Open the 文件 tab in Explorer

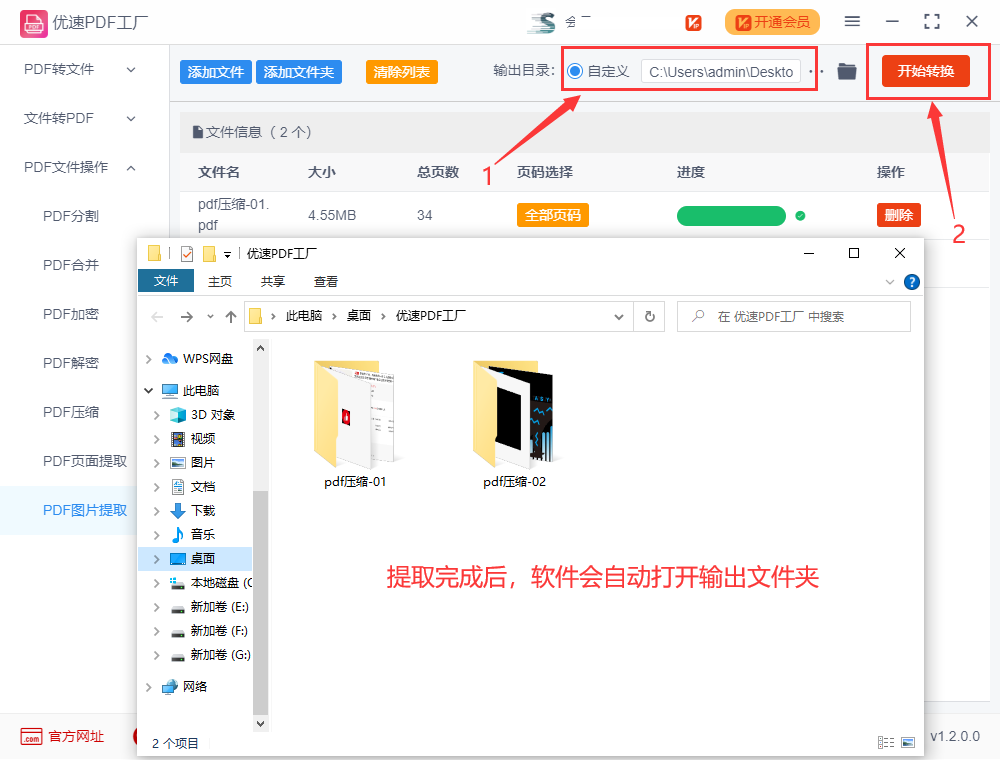coord(166,281)
